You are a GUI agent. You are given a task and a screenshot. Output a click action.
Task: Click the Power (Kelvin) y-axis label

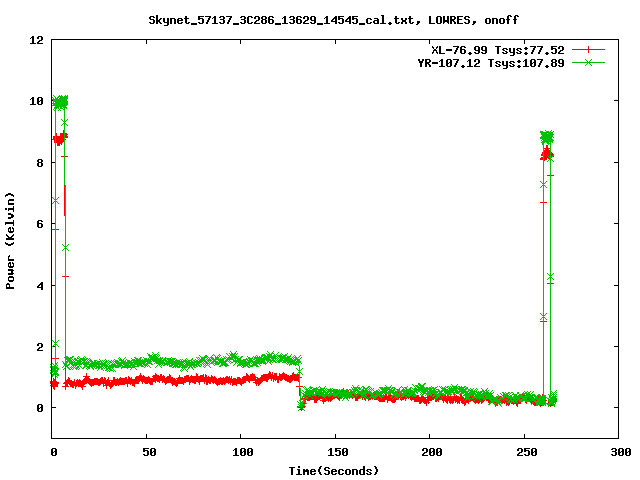(10, 241)
